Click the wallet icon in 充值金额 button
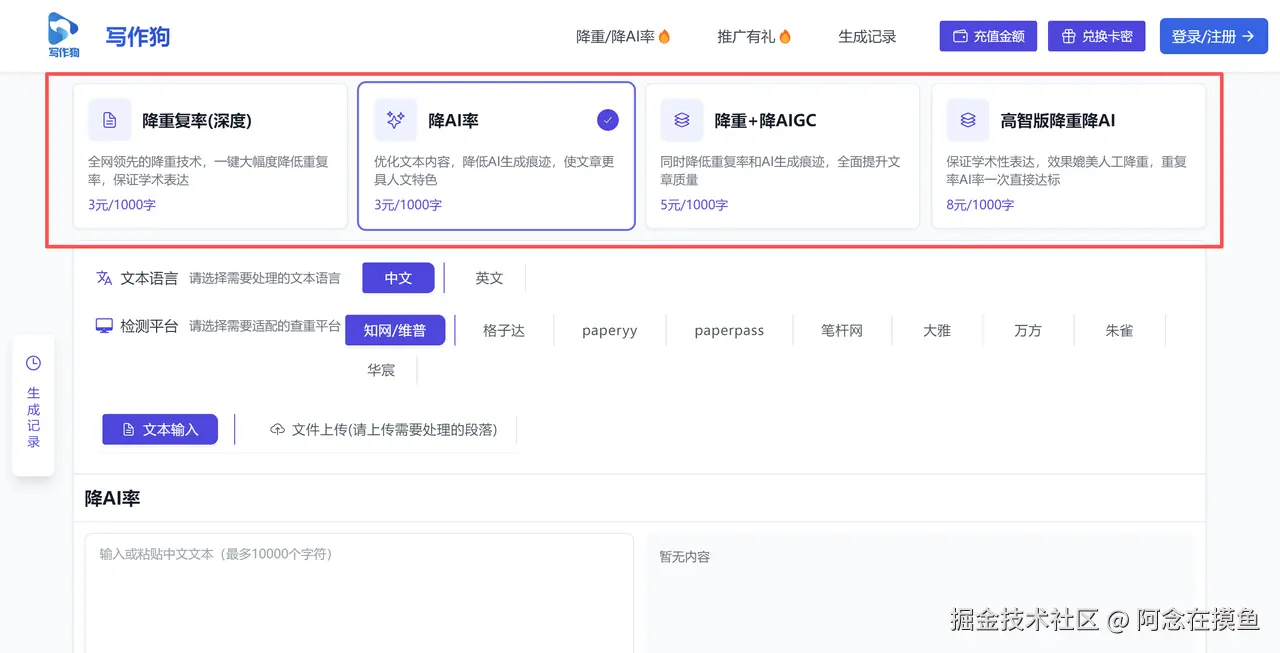This screenshot has height=653, width=1280. (960, 36)
